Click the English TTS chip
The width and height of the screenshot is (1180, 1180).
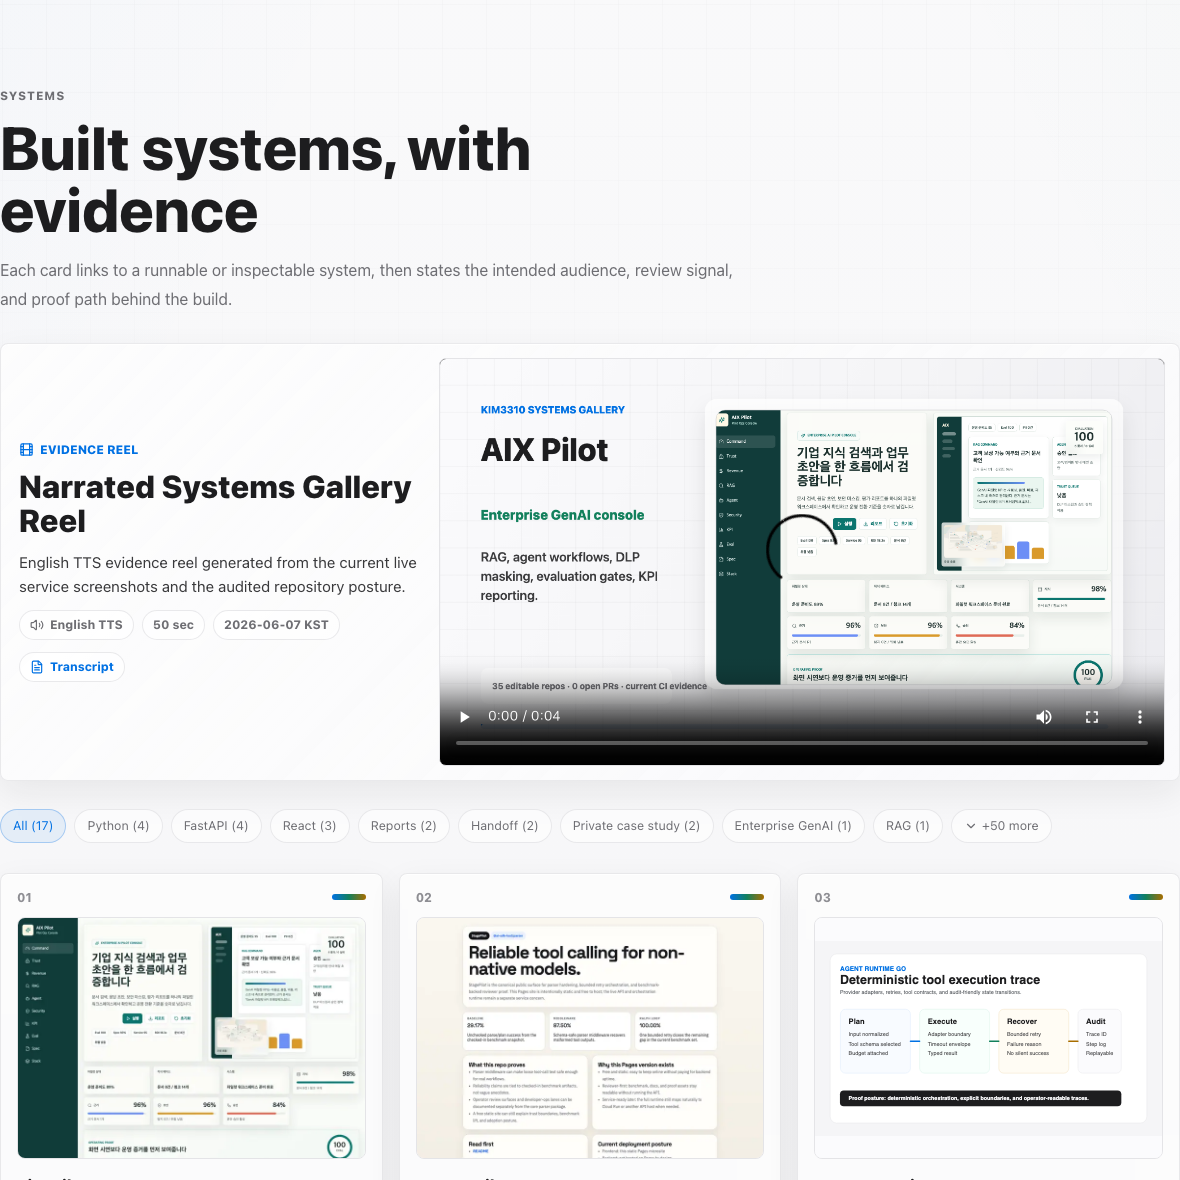point(77,625)
